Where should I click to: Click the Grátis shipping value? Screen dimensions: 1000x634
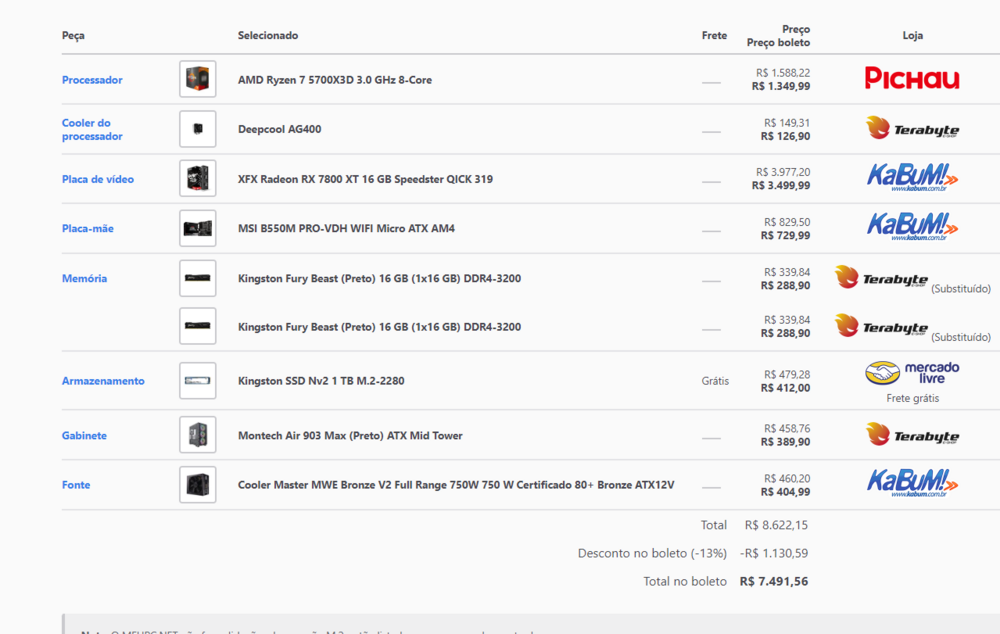click(715, 381)
